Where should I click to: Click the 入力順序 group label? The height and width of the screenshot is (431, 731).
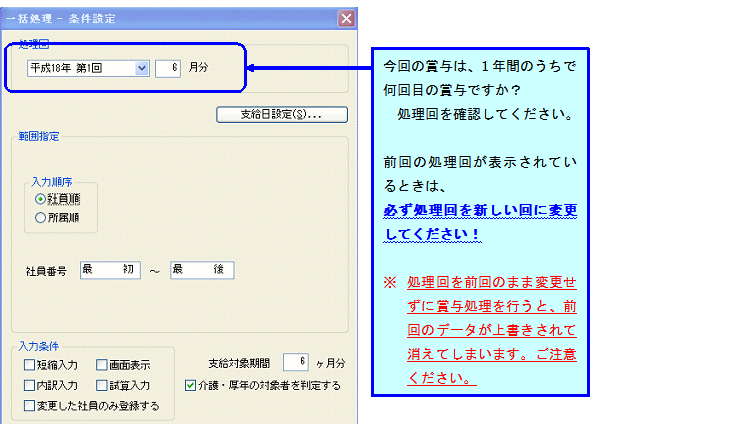(x=52, y=182)
